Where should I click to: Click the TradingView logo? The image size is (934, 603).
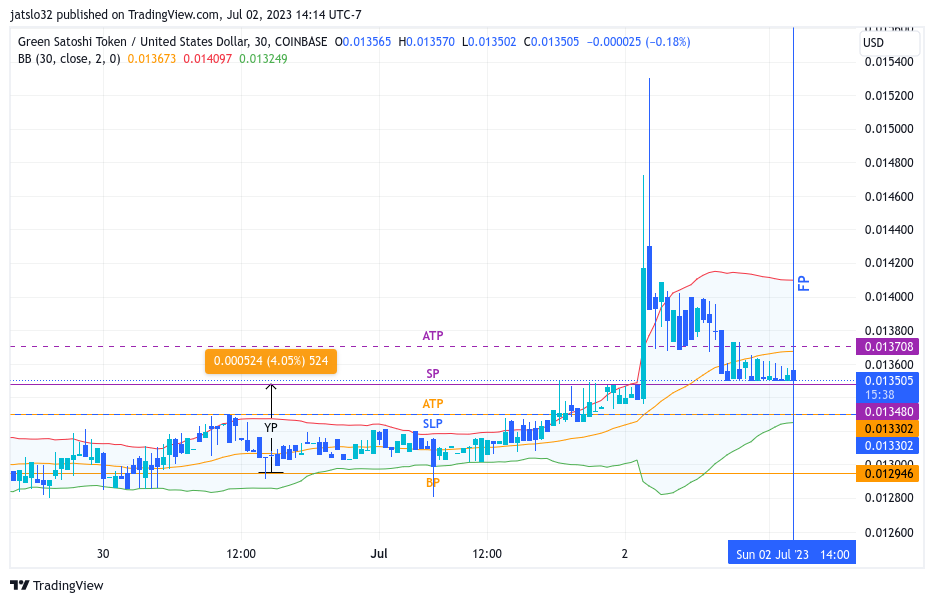(x=57, y=585)
